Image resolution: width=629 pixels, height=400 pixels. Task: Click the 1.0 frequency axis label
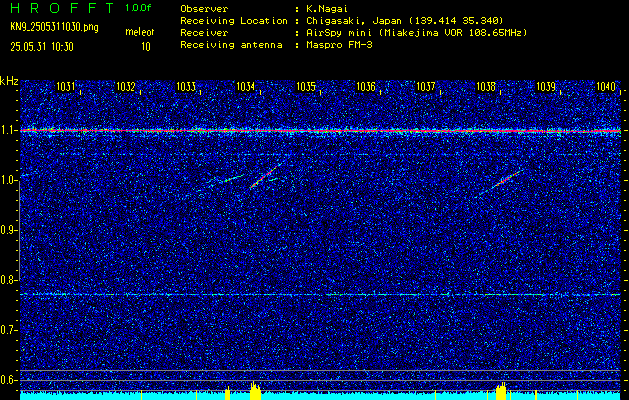click(8, 181)
